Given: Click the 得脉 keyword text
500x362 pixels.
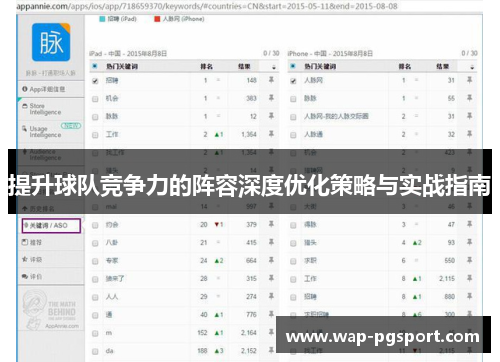Looking at the screenshot, I should coord(310,224).
